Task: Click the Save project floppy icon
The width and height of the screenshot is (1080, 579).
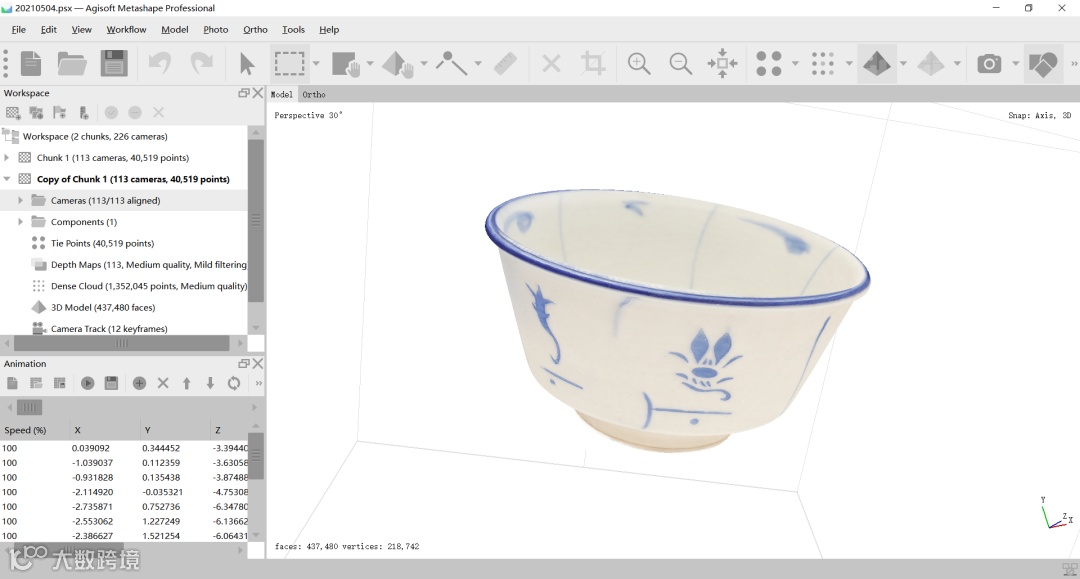Action: [x=114, y=63]
